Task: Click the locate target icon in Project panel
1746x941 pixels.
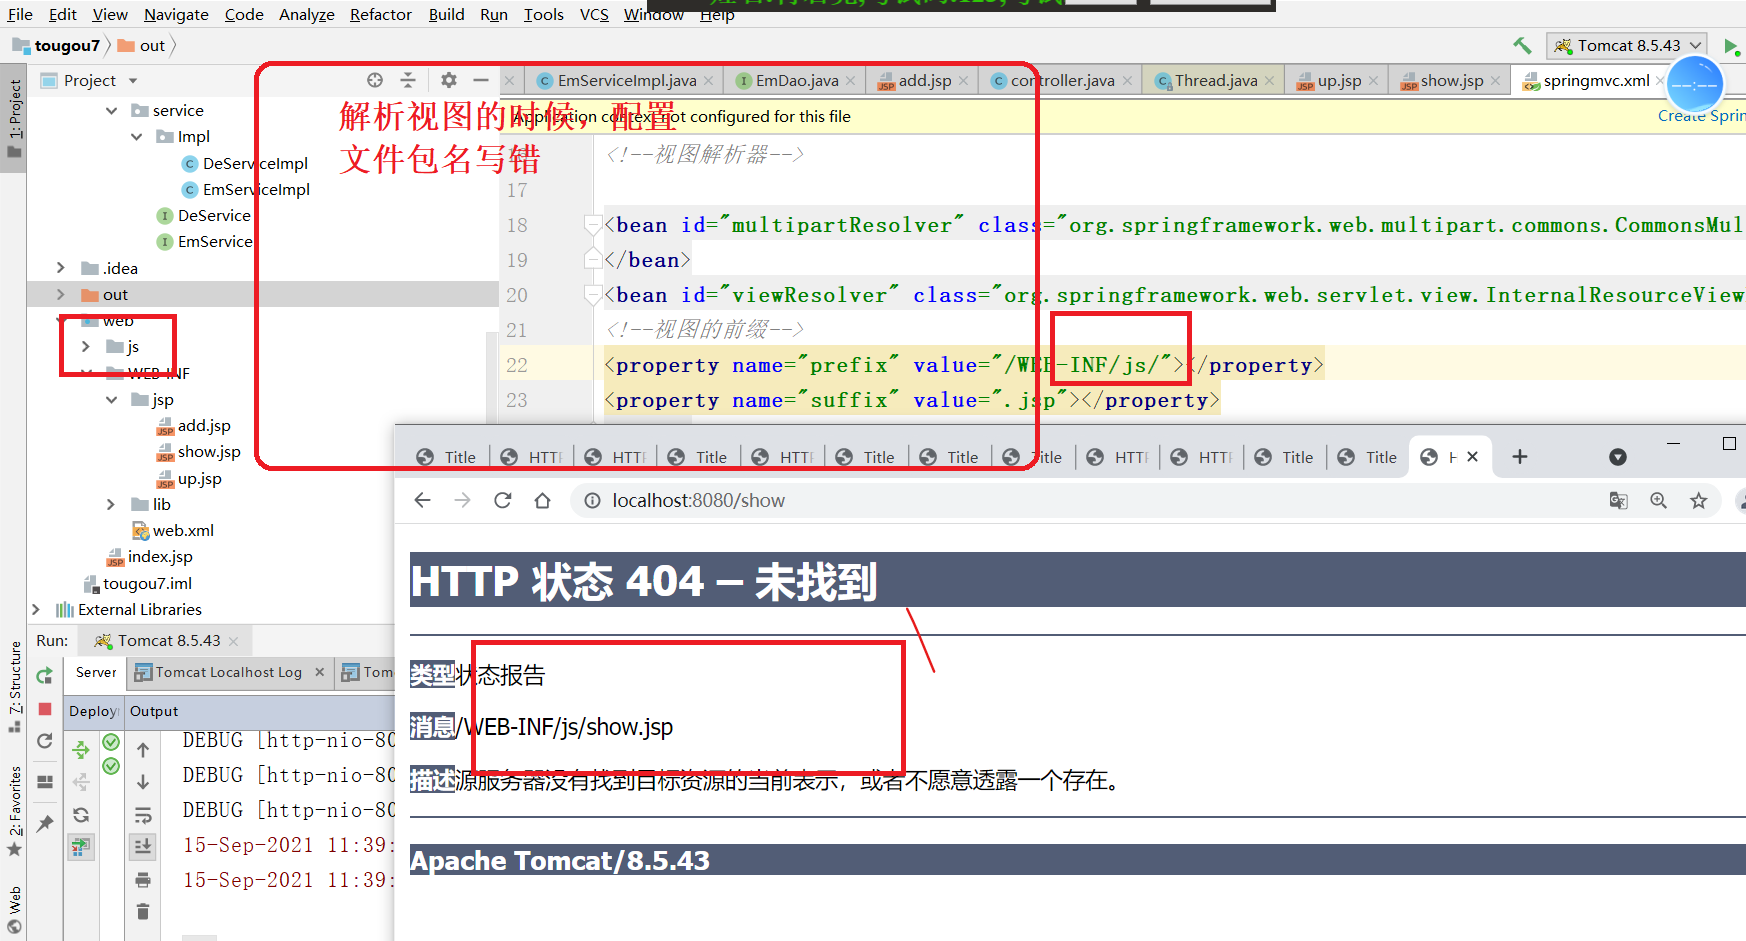Action: click(x=375, y=80)
